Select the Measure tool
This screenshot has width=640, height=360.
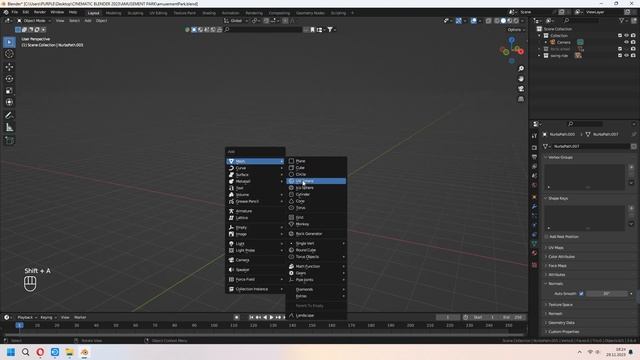pyautogui.click(x=9, y=128)
